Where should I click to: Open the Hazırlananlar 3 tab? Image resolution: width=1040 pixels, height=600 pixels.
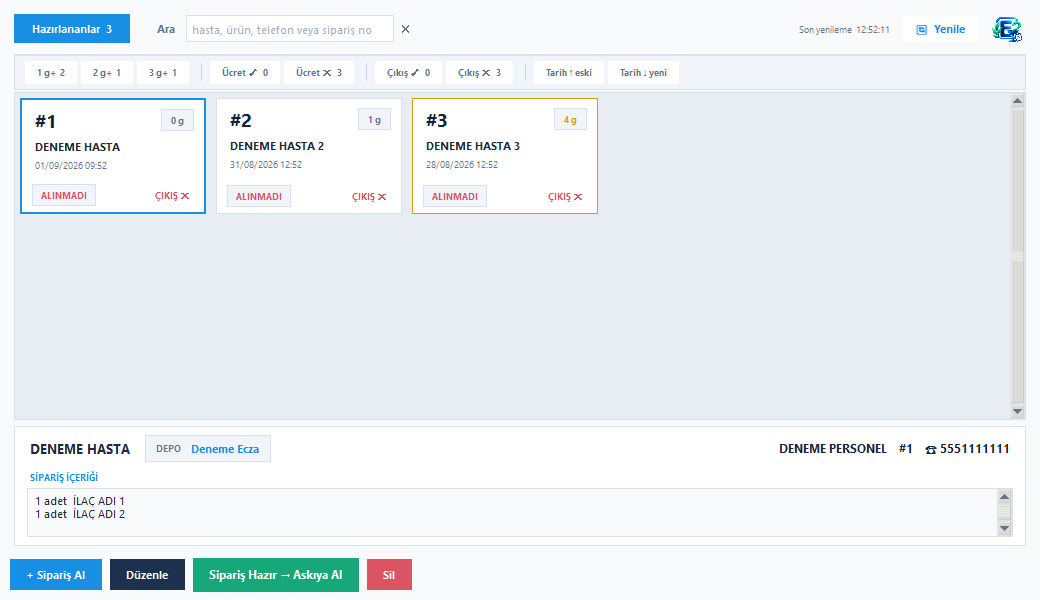click(x=72, y=29)
